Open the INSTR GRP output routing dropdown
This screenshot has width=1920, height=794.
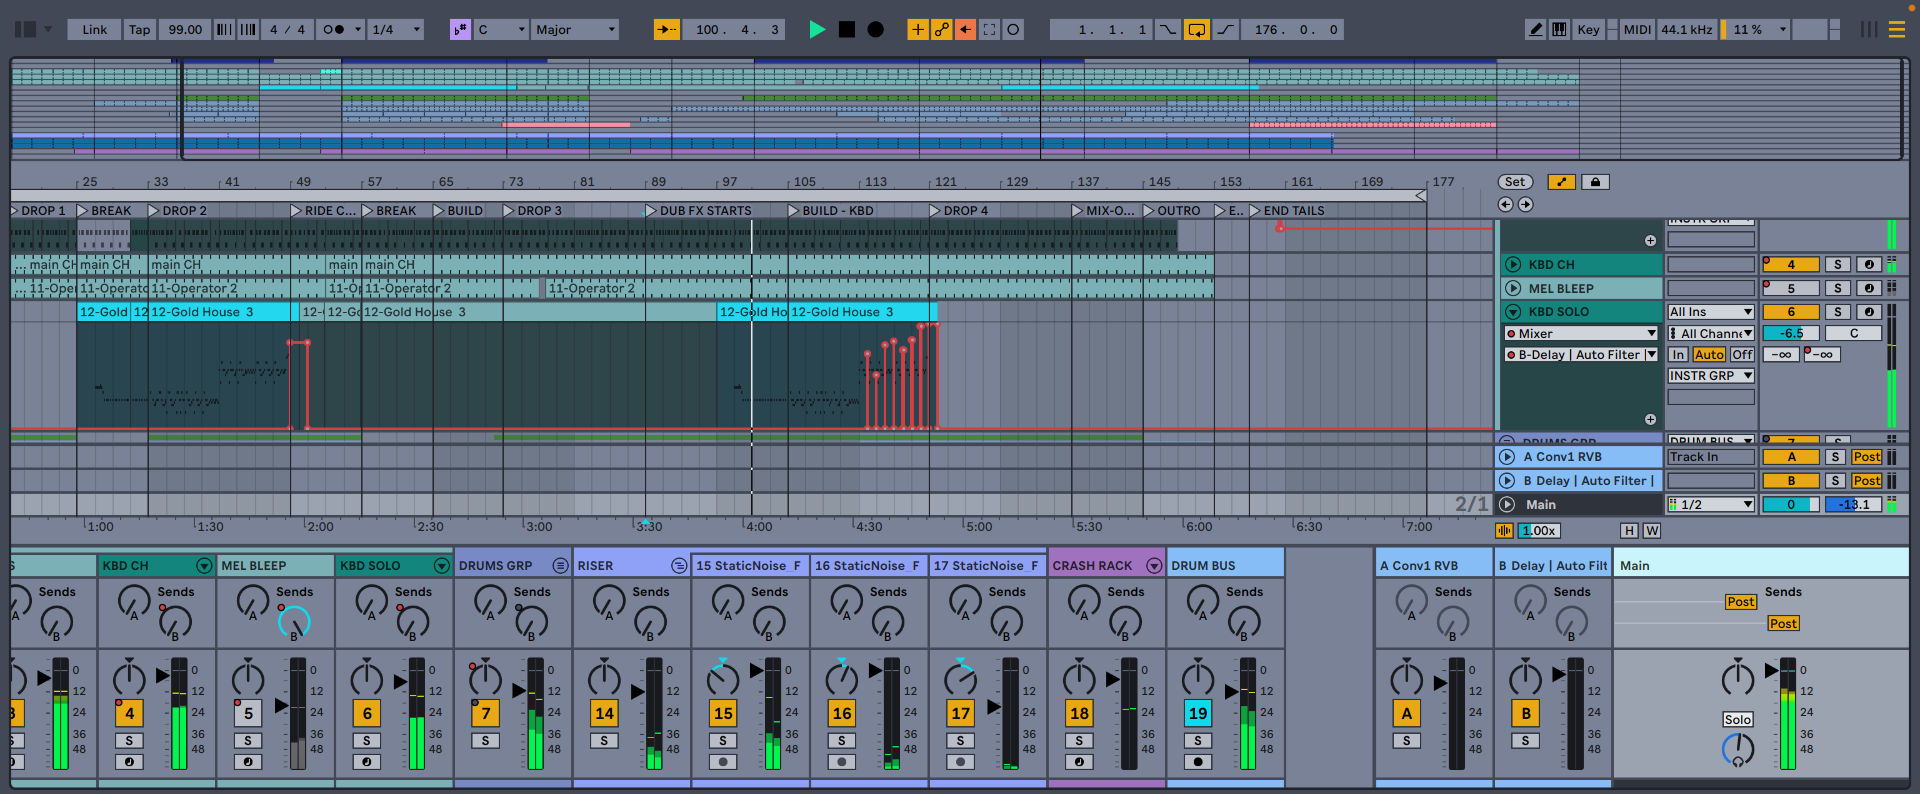pos(1711,376)
